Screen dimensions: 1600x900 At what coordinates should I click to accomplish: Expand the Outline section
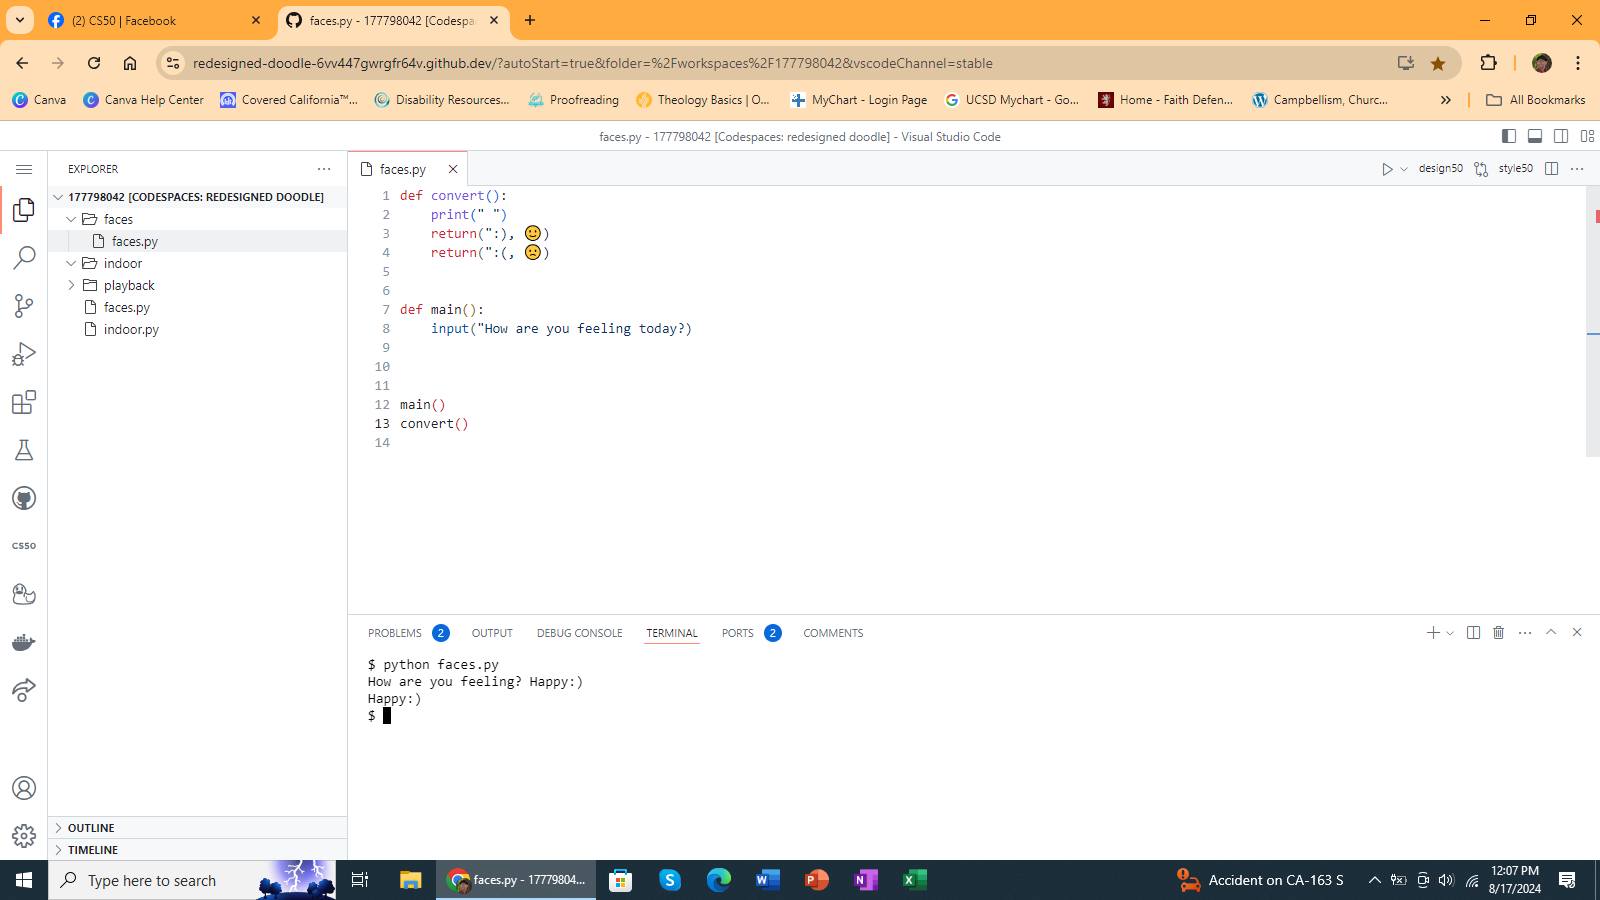pos(198,828)
